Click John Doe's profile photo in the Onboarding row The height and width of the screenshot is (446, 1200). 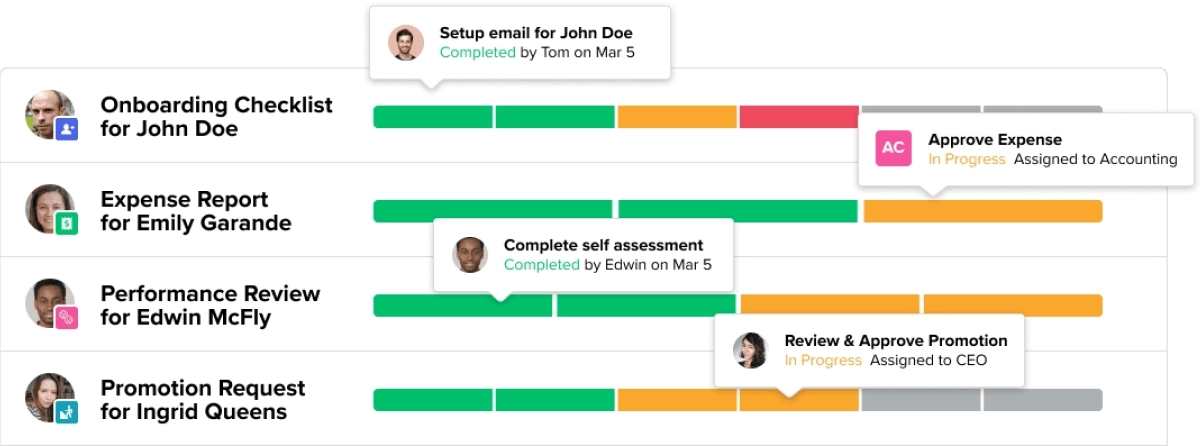[x=48, y=114]
